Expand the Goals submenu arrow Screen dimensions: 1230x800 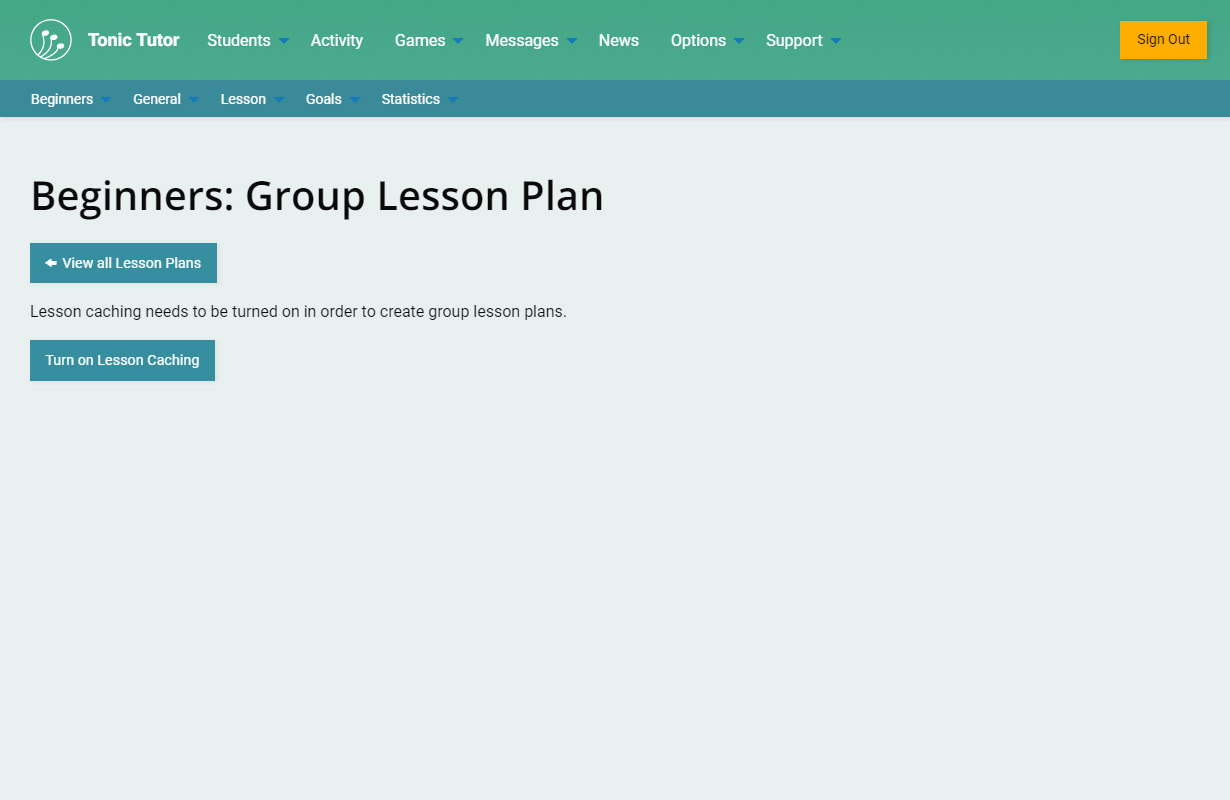click(x=355, y=100)
